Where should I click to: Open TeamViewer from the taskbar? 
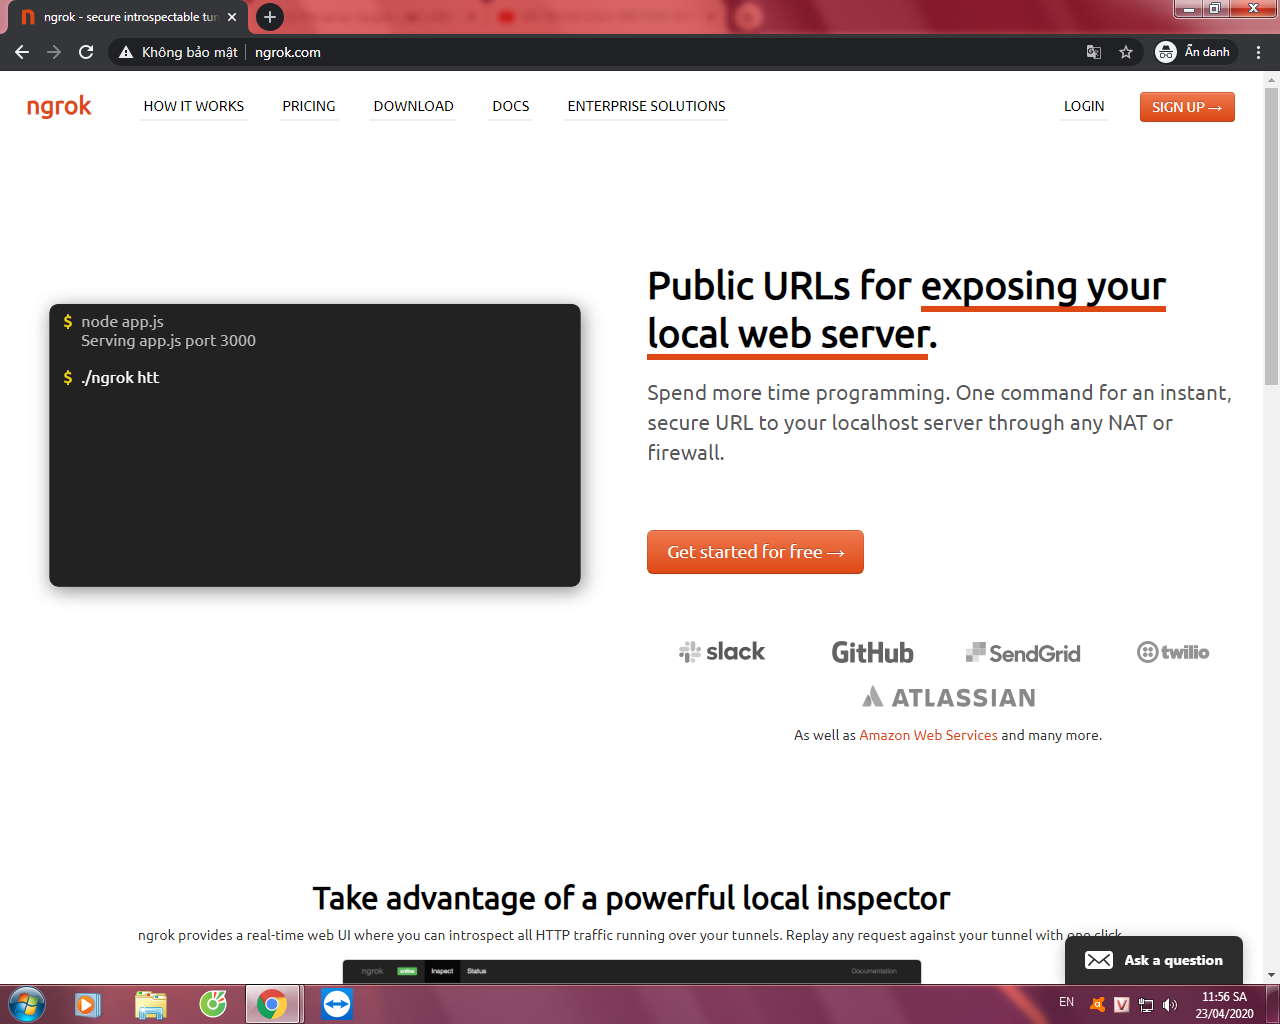click(x=337, y=1003)
